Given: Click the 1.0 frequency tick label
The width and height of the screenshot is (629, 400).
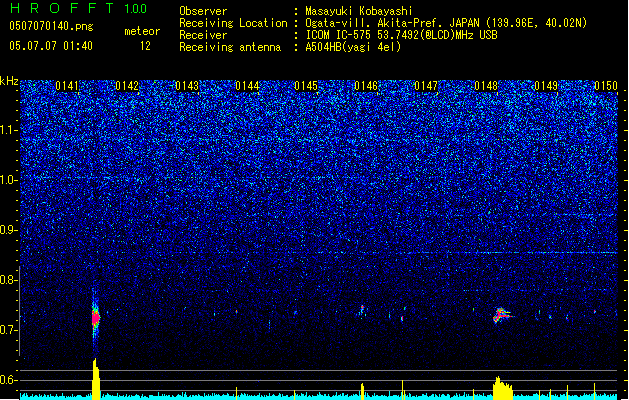Looking at the screenshot, I should pyautogui.click(x=9, y=180).
